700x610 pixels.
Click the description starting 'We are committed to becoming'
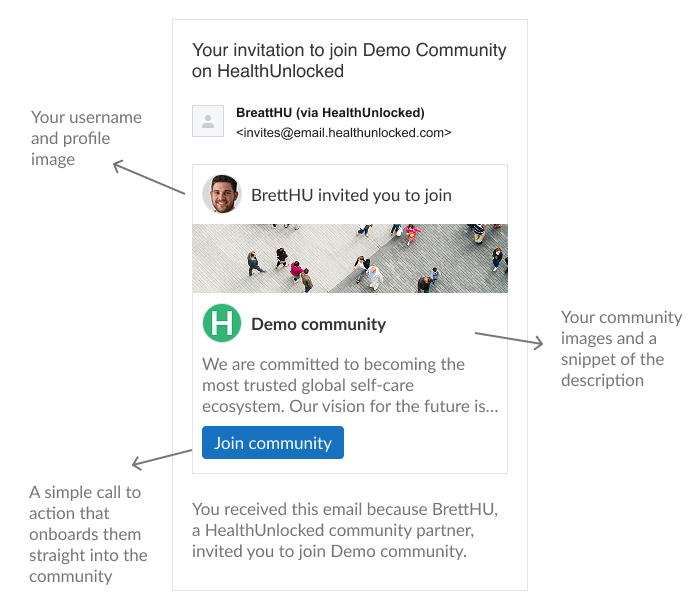point(350,385)
